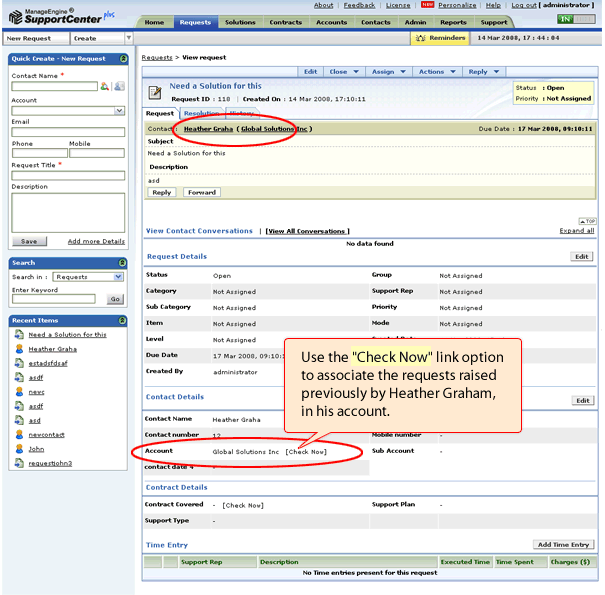Screen dimensions: 605x595
Task: Click the Forward button
Action: coord(202,192)
